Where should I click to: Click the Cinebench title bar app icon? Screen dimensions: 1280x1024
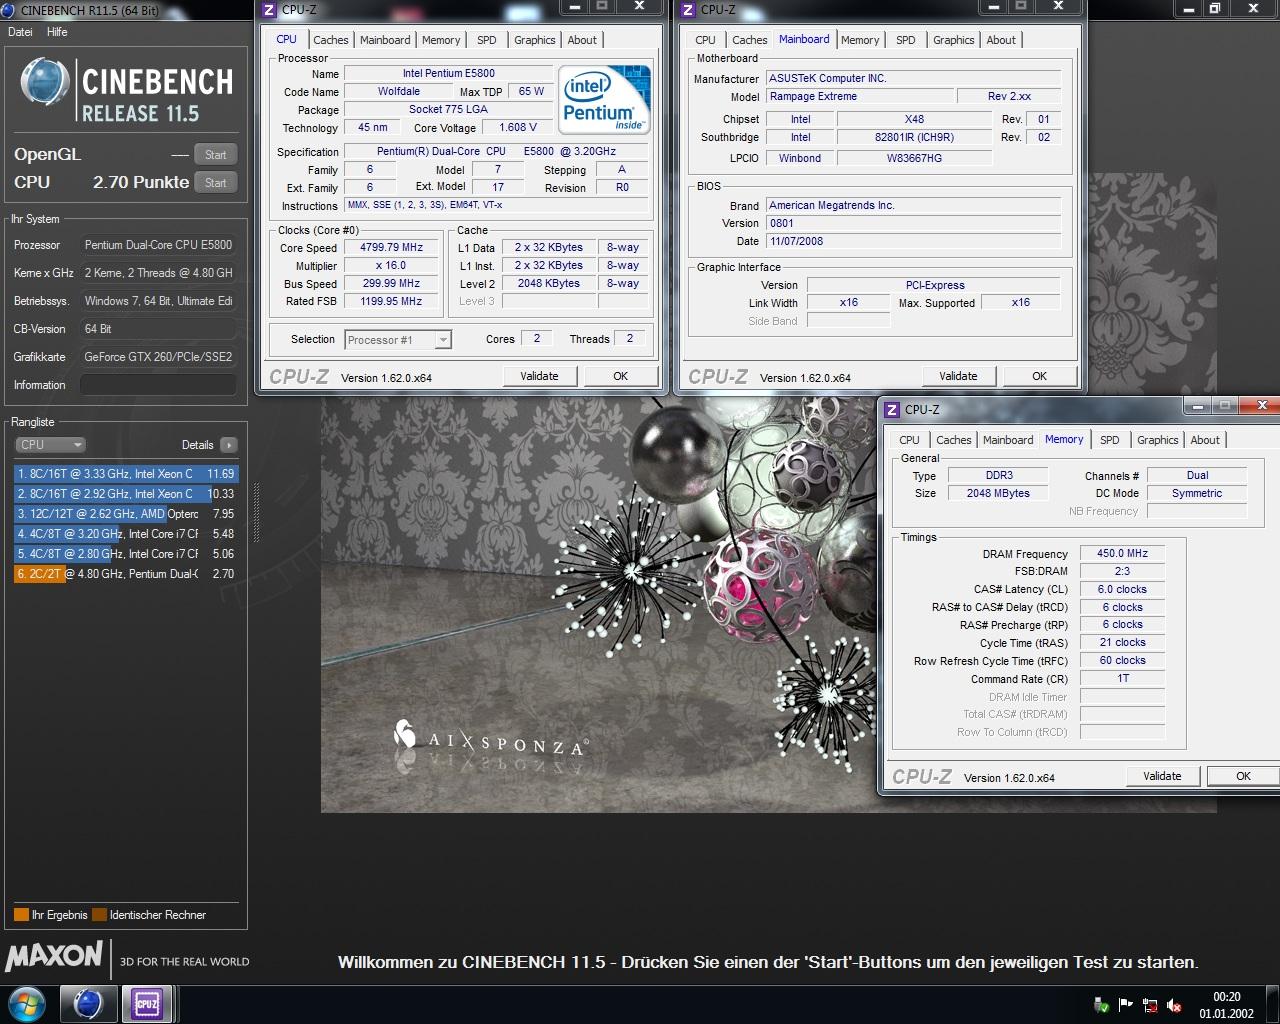(9, 10)
